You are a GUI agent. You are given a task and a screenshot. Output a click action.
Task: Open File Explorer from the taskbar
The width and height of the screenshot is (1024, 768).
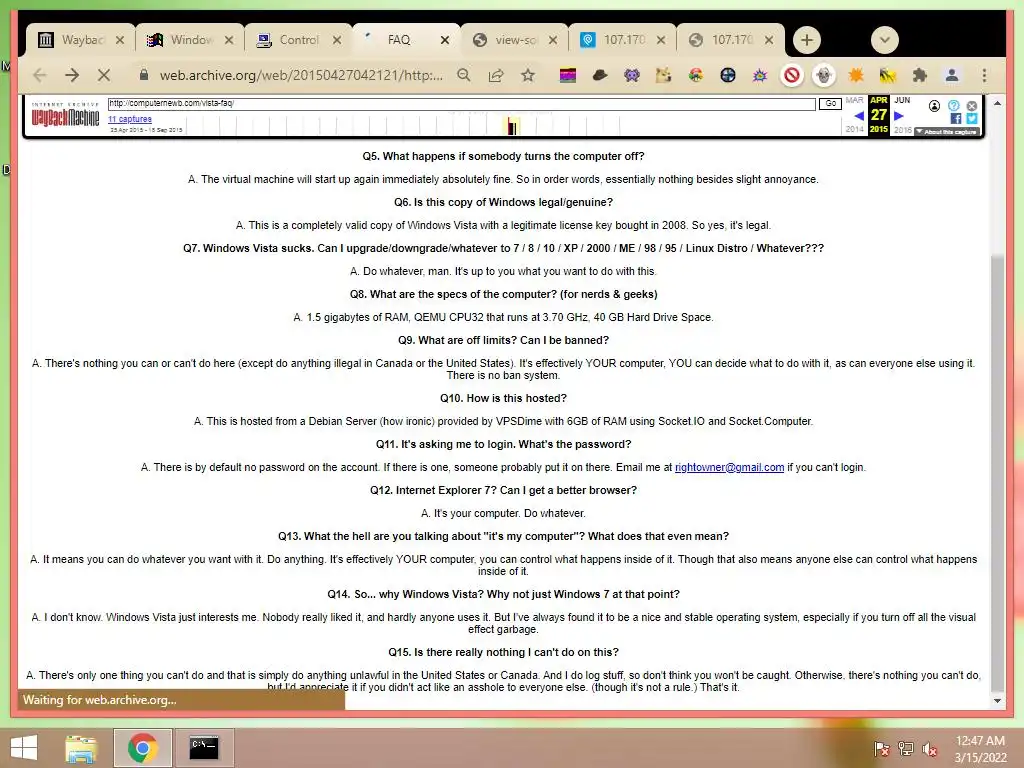pyautogui.click(x=81, y=748)
